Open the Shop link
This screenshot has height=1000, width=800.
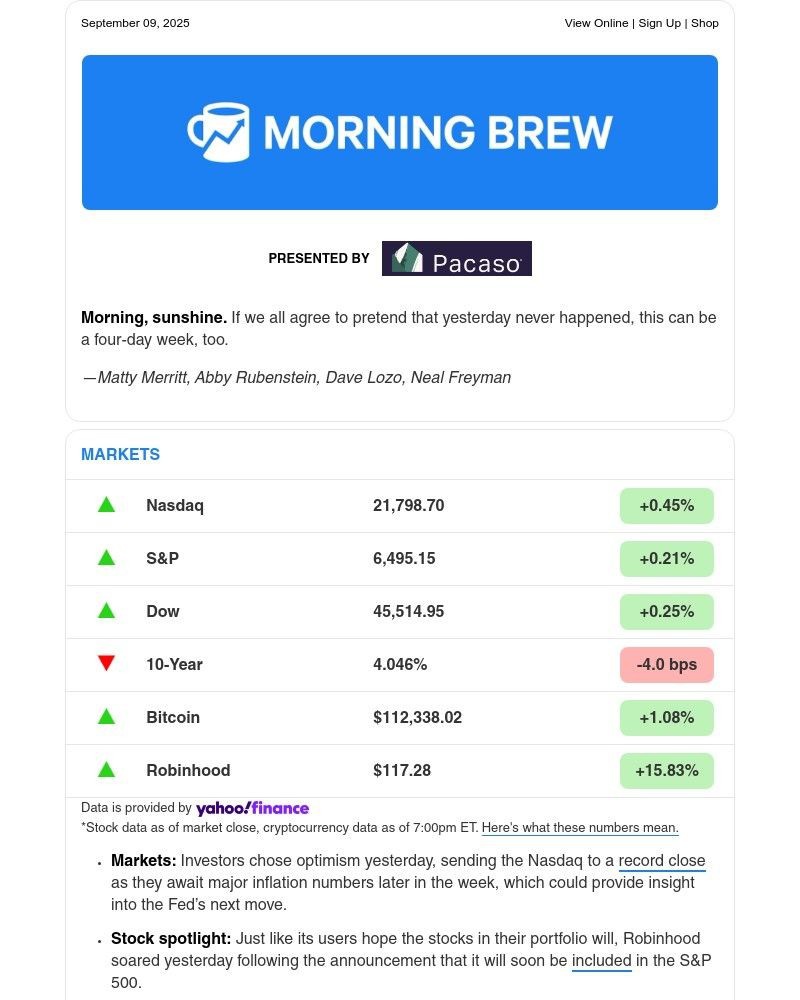tap(705, 23)
